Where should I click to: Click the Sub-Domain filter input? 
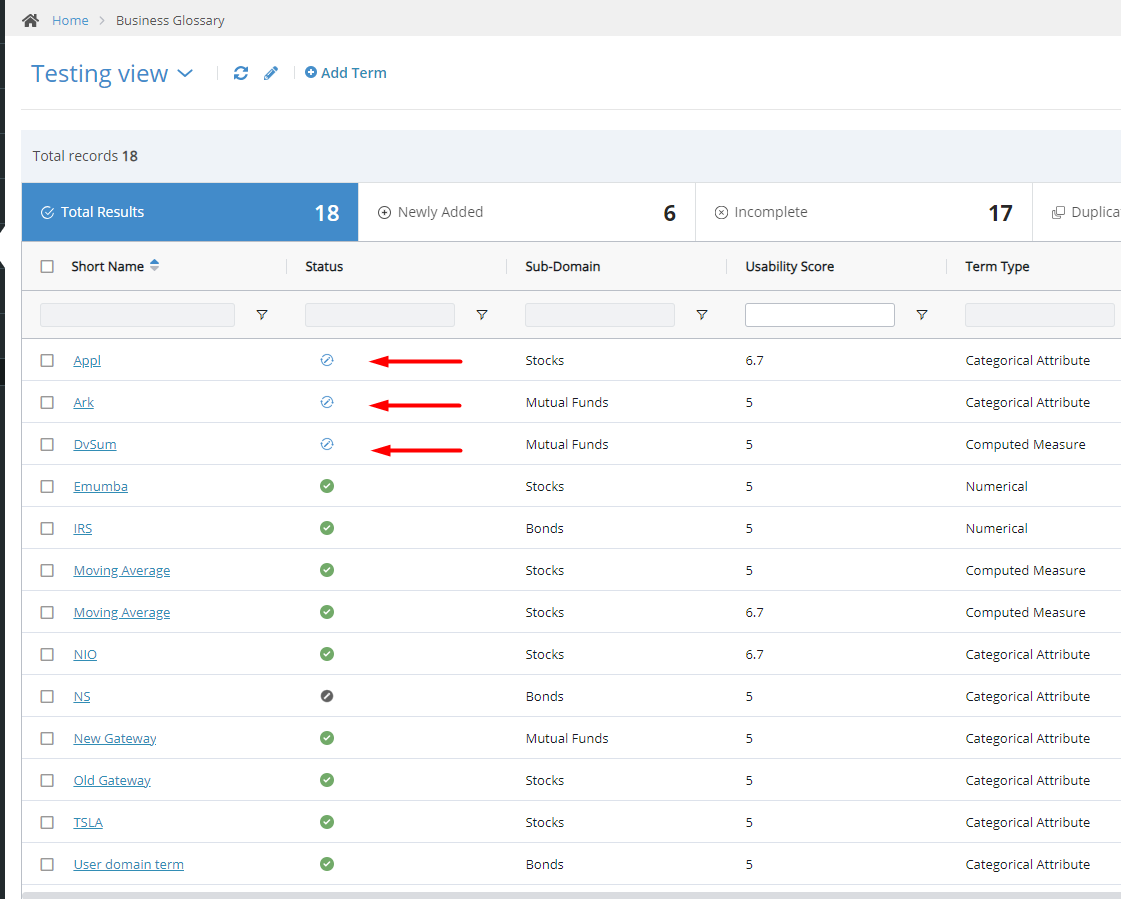600,315
